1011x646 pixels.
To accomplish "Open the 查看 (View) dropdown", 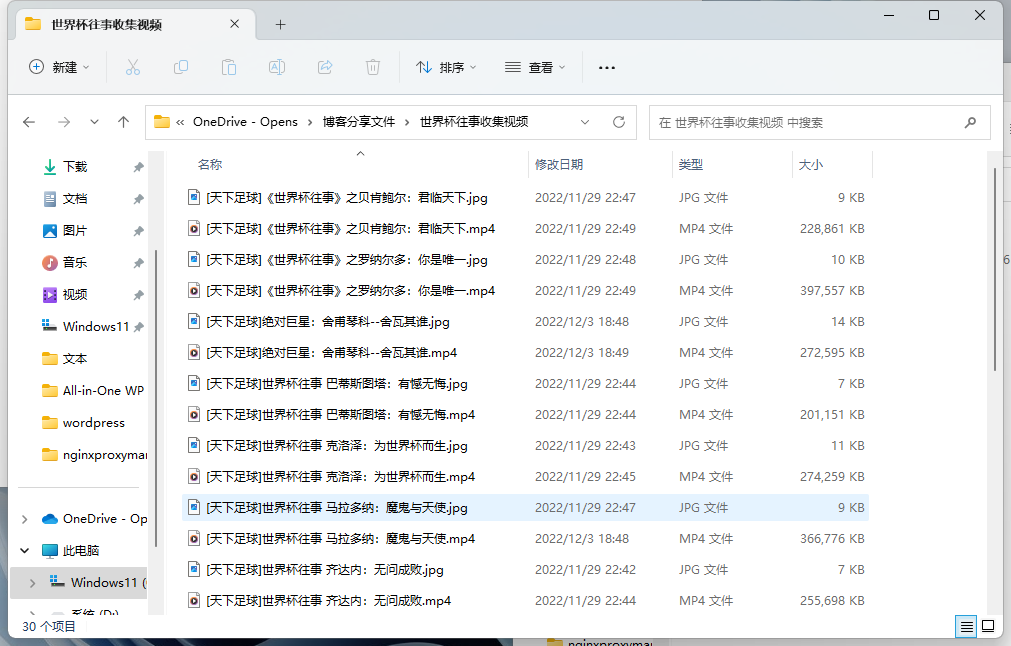I will [x=535, y=67].
